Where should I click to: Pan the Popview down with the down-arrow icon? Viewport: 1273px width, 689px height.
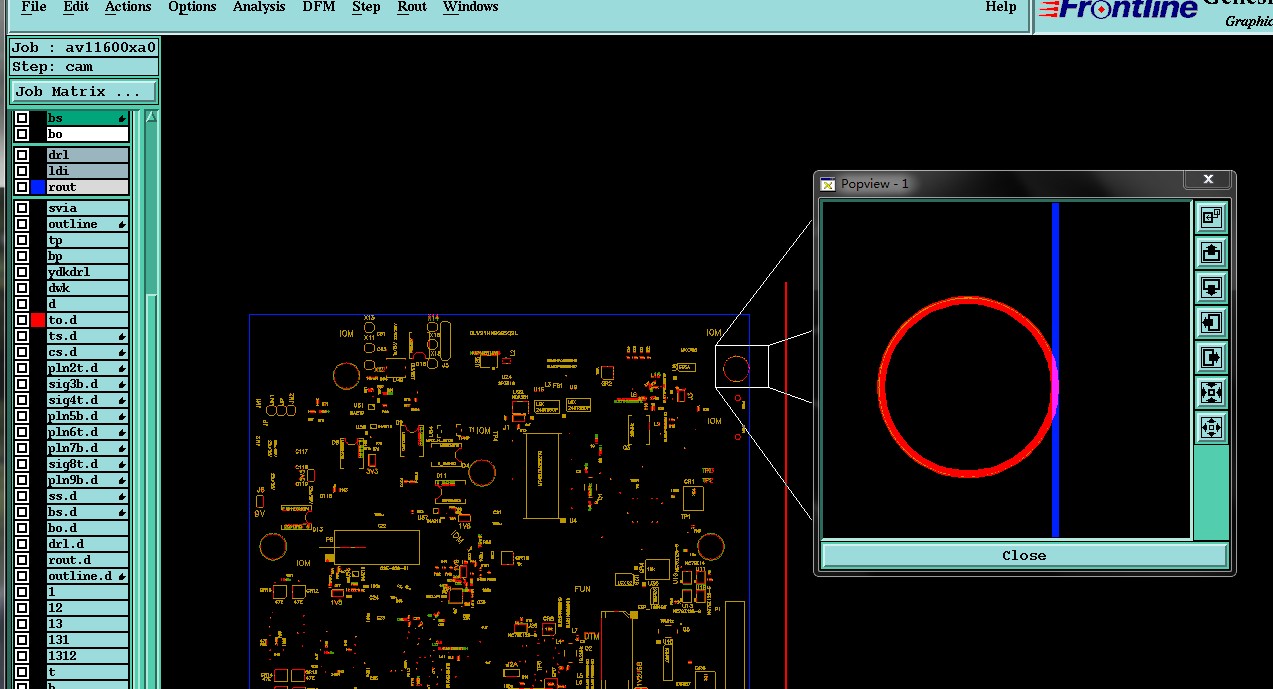click(x=1211, y=288)
